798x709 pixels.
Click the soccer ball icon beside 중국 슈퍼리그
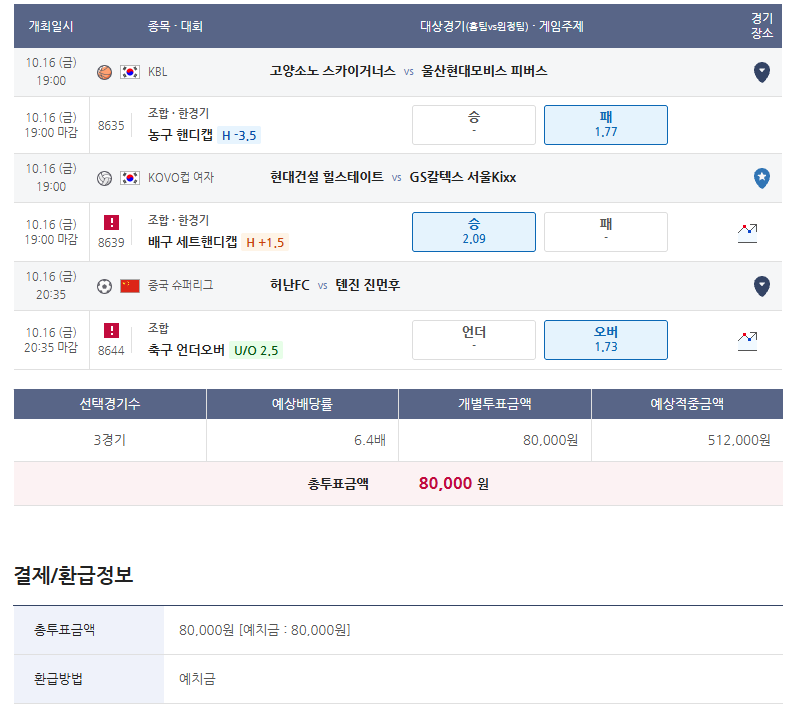[104, 287]
